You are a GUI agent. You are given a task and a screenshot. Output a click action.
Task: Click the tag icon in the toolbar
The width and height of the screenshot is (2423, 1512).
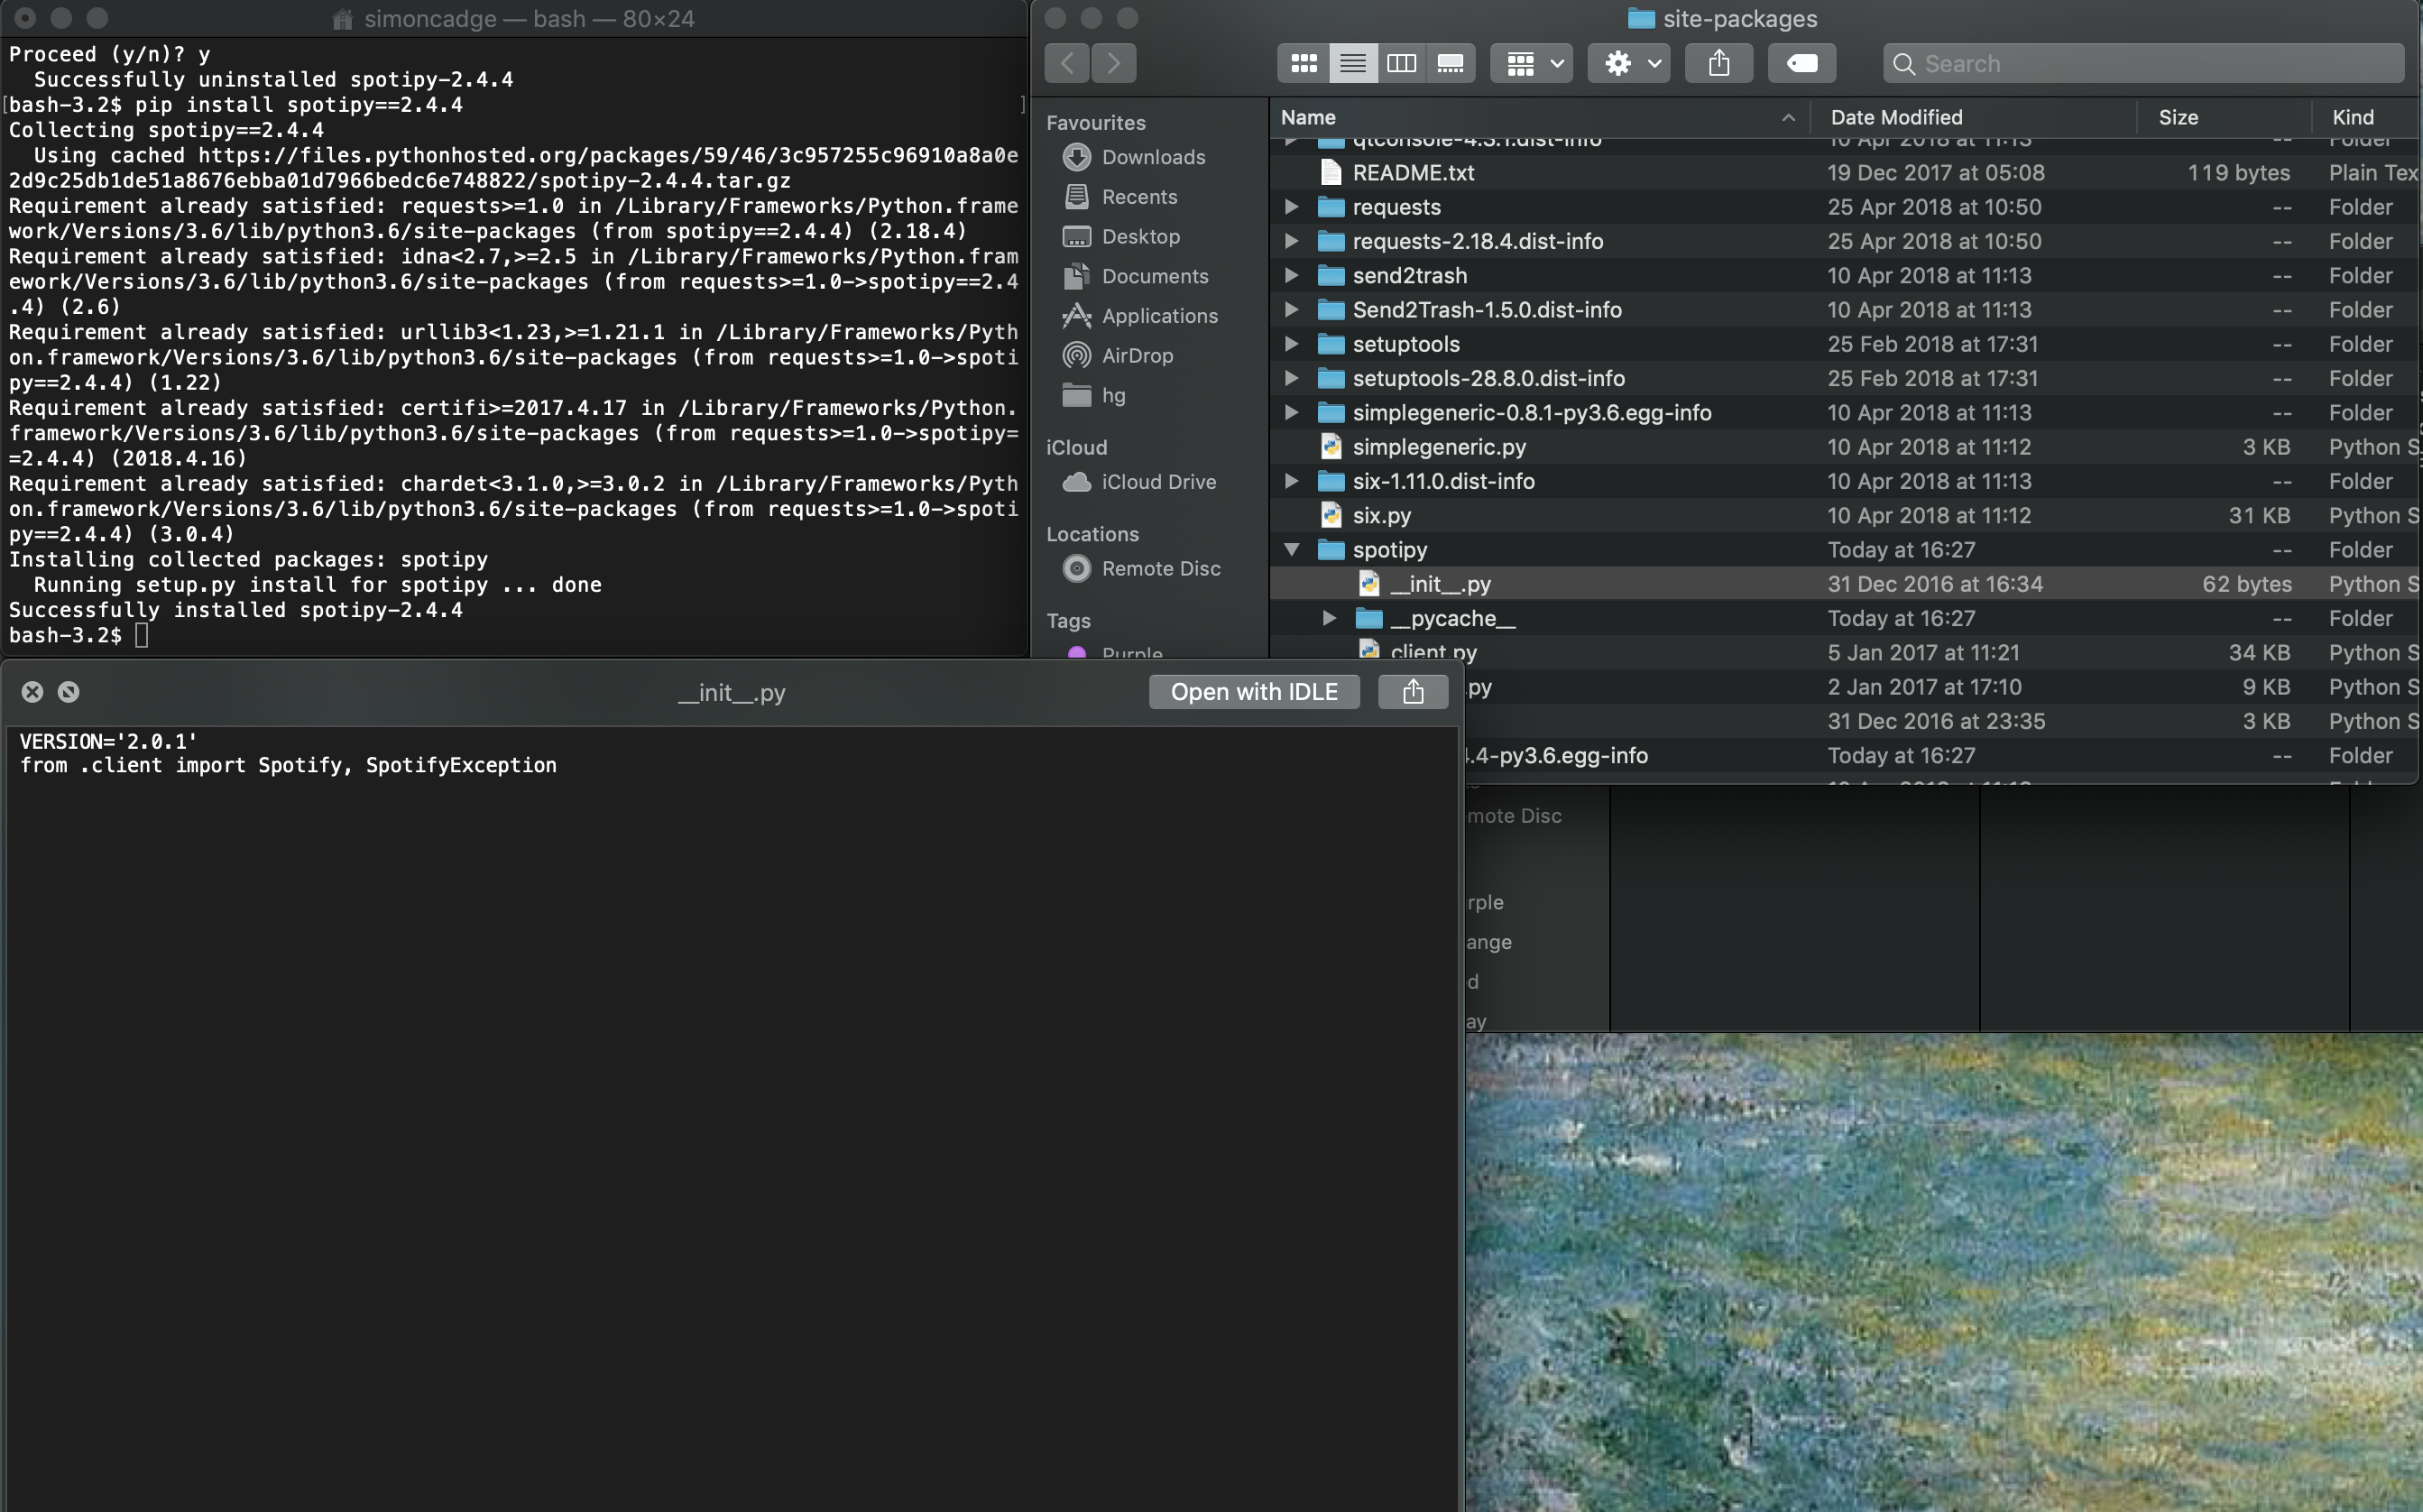(1801, 62)
